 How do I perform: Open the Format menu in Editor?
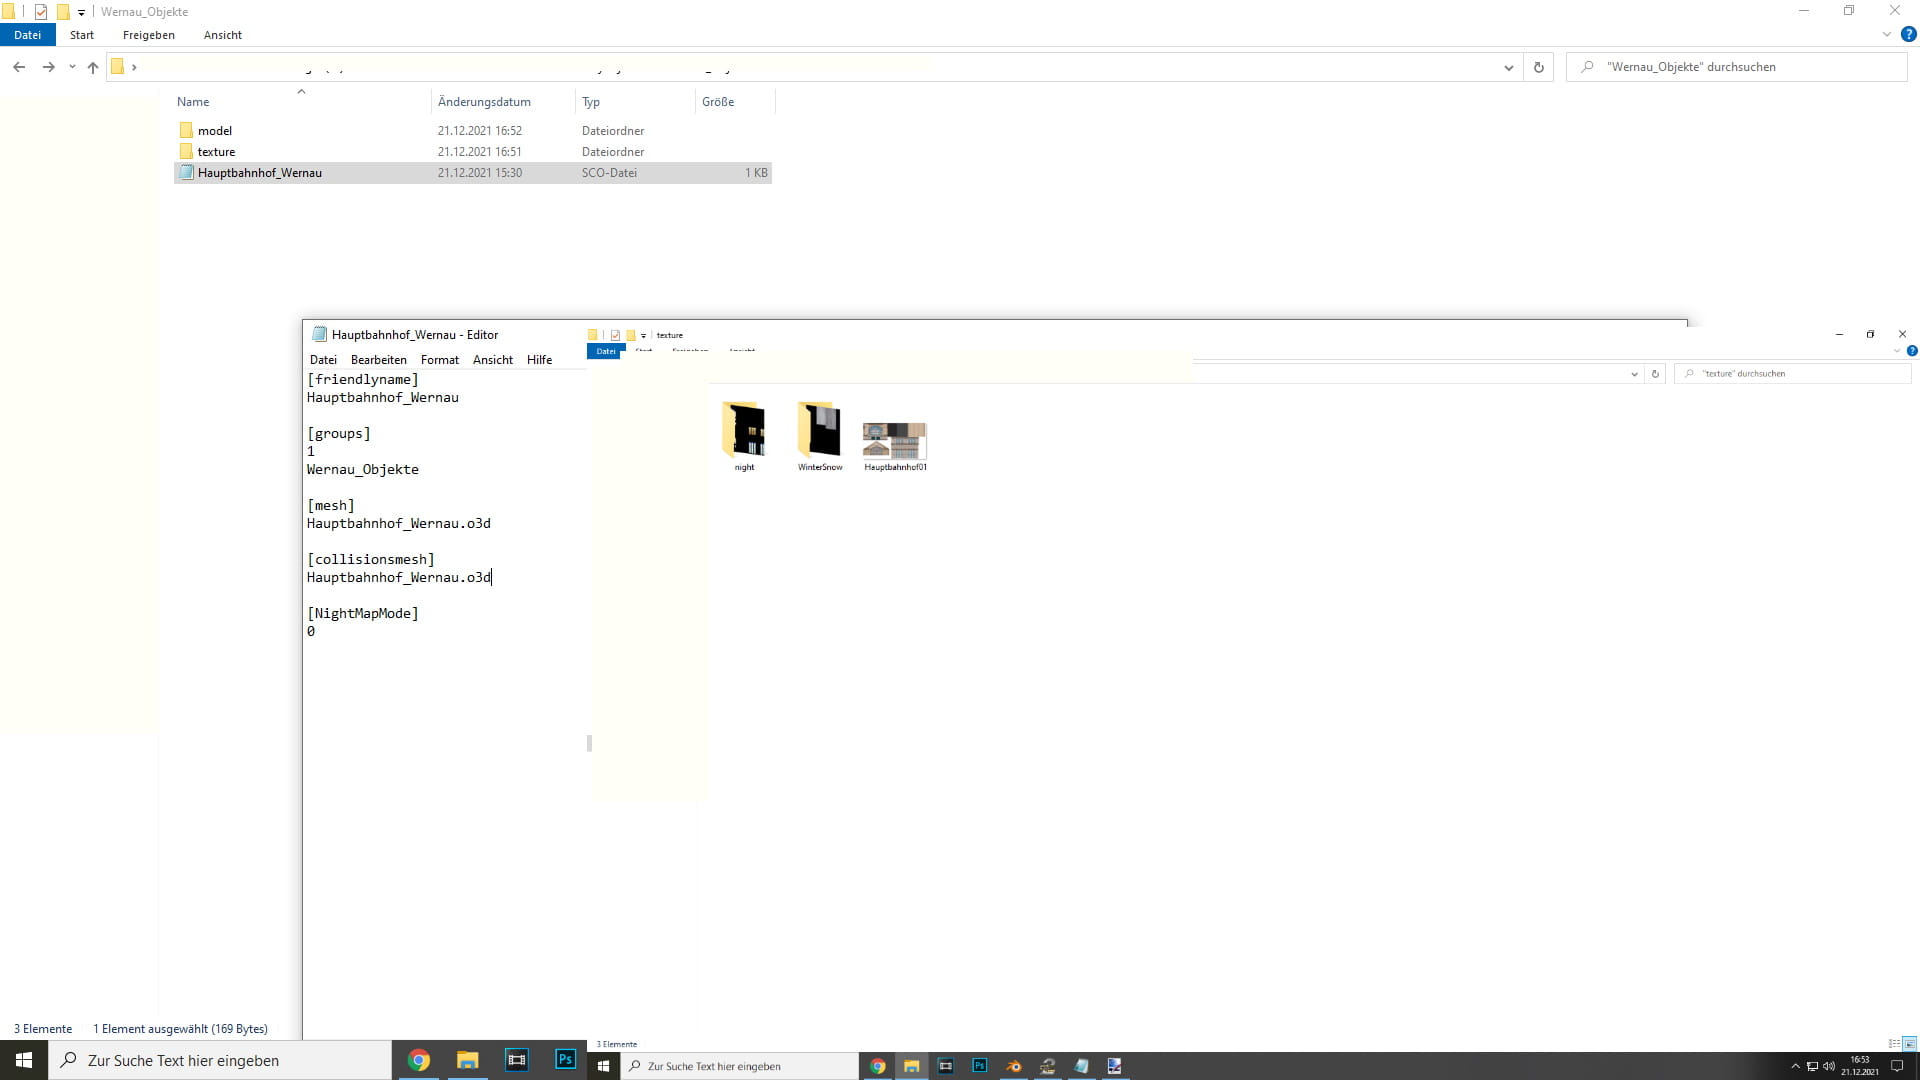point(439,360)
